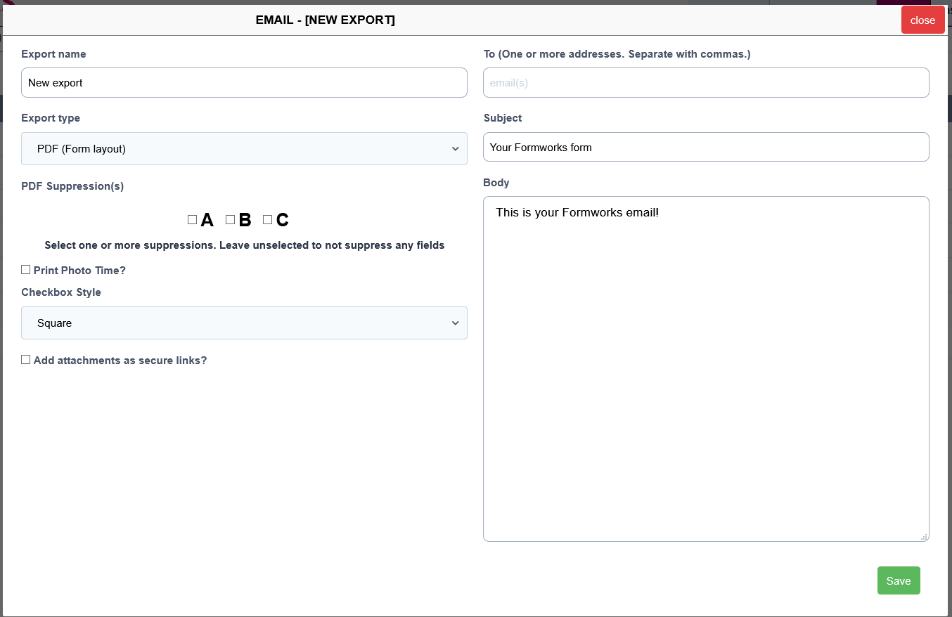
Task: Click the Export name input field
Action: tap(244, 83)
